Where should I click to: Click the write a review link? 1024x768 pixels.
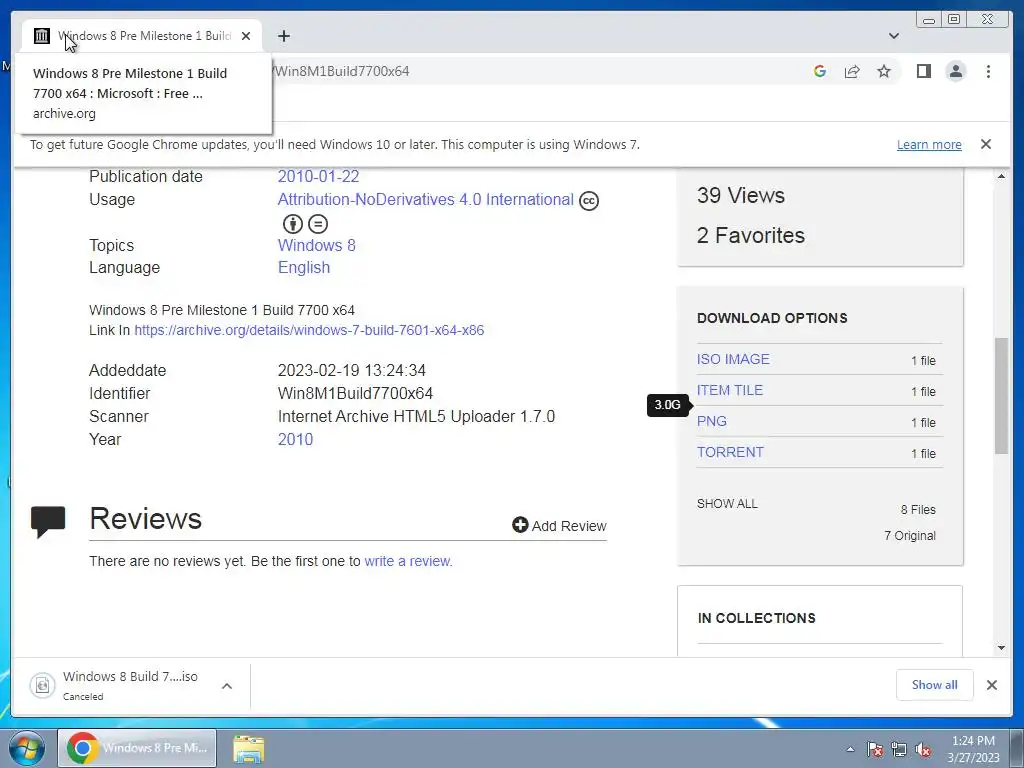click(408, 561)
